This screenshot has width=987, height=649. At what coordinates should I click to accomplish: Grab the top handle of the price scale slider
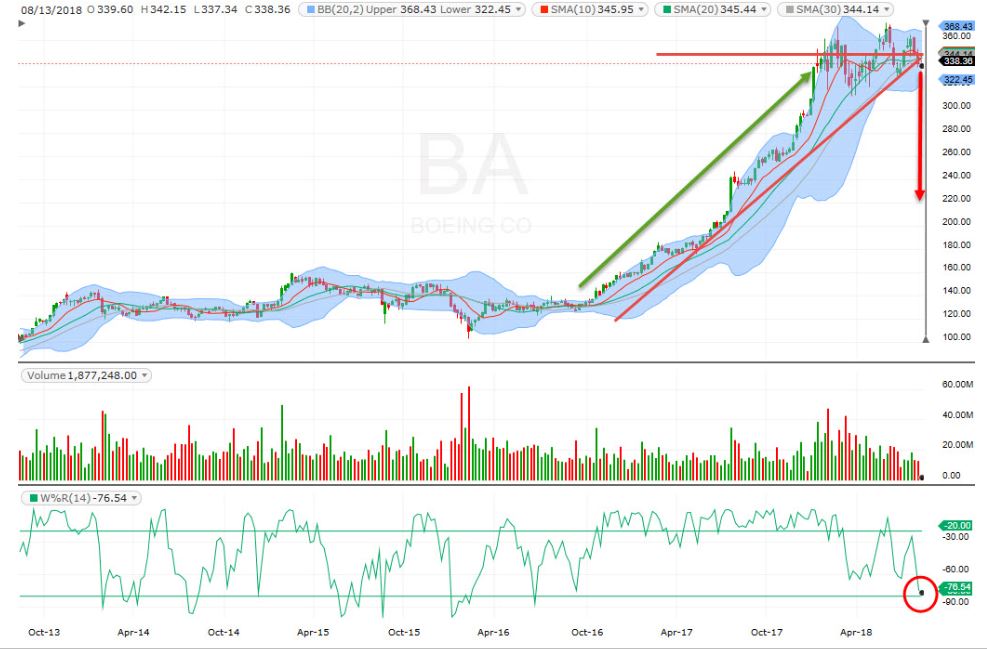click(x=925, y=23)
